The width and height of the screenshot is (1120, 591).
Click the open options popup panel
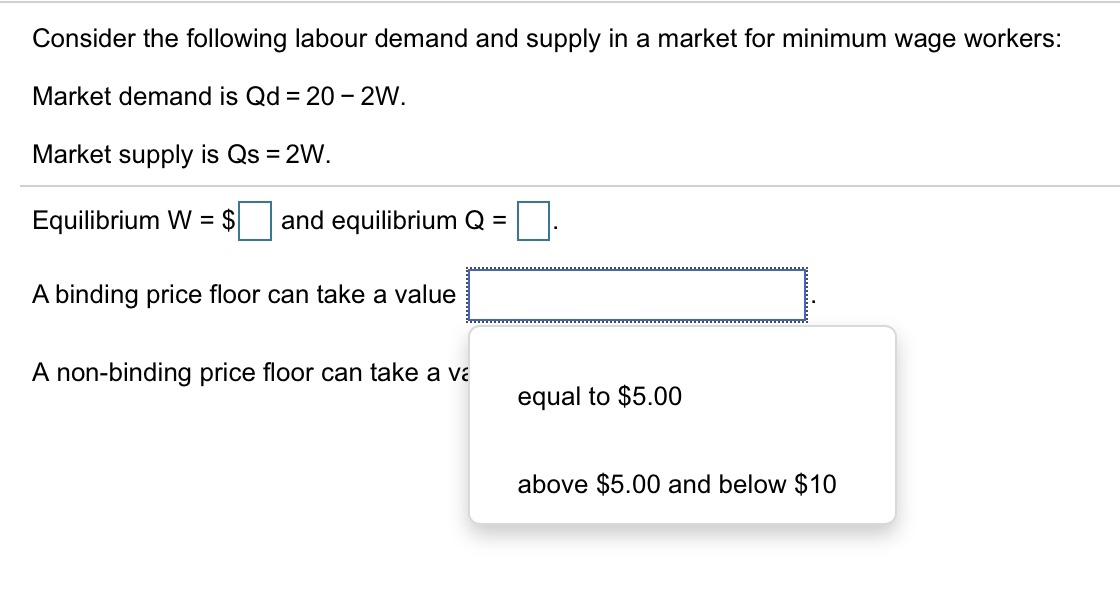pyautogui.click(x=683, y=430)
